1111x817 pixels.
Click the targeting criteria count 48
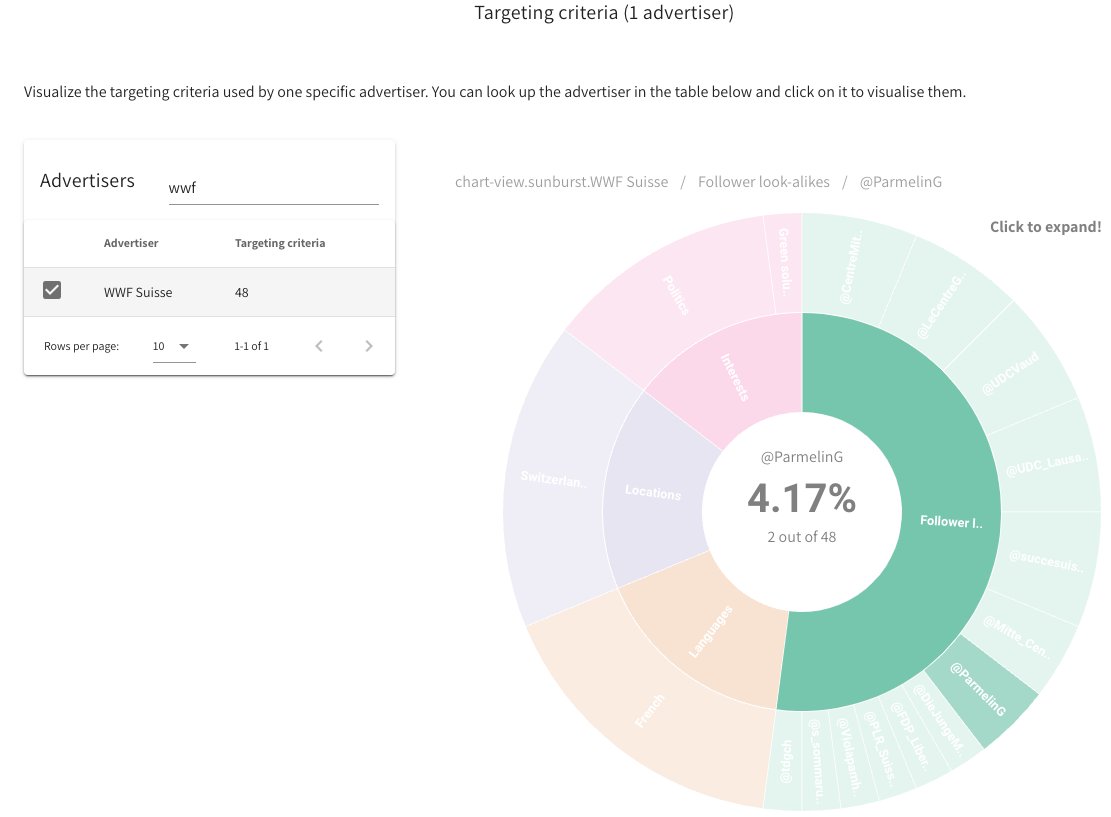(242, 292)
